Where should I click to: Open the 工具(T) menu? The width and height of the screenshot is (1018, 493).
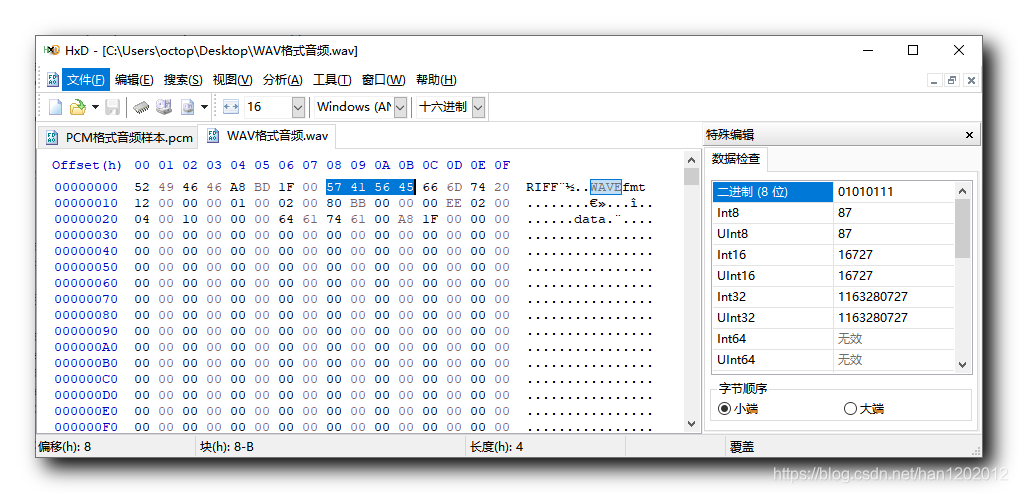332,80
